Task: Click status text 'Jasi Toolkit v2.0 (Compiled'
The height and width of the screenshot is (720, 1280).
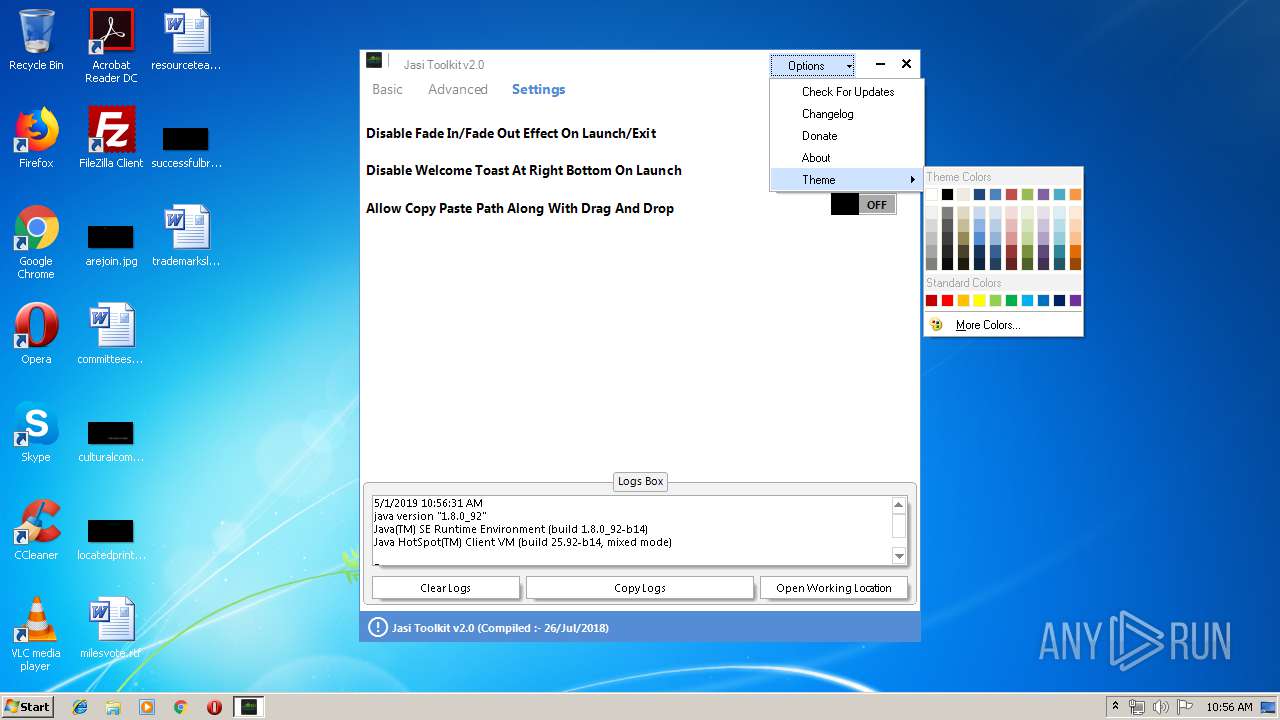Action: click(x=500, y=628)
